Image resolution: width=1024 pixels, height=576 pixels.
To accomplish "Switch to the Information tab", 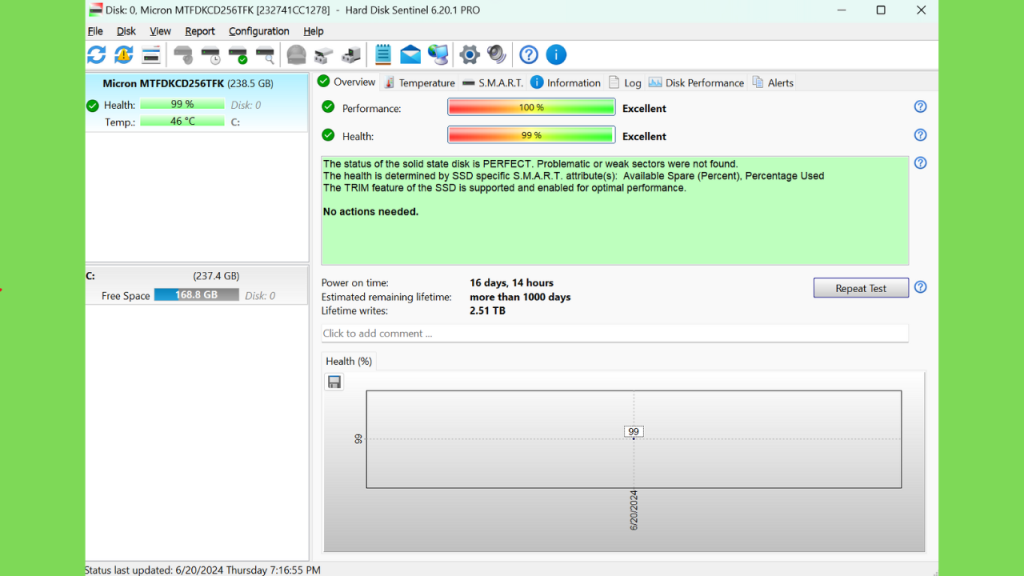I will 566,83.
